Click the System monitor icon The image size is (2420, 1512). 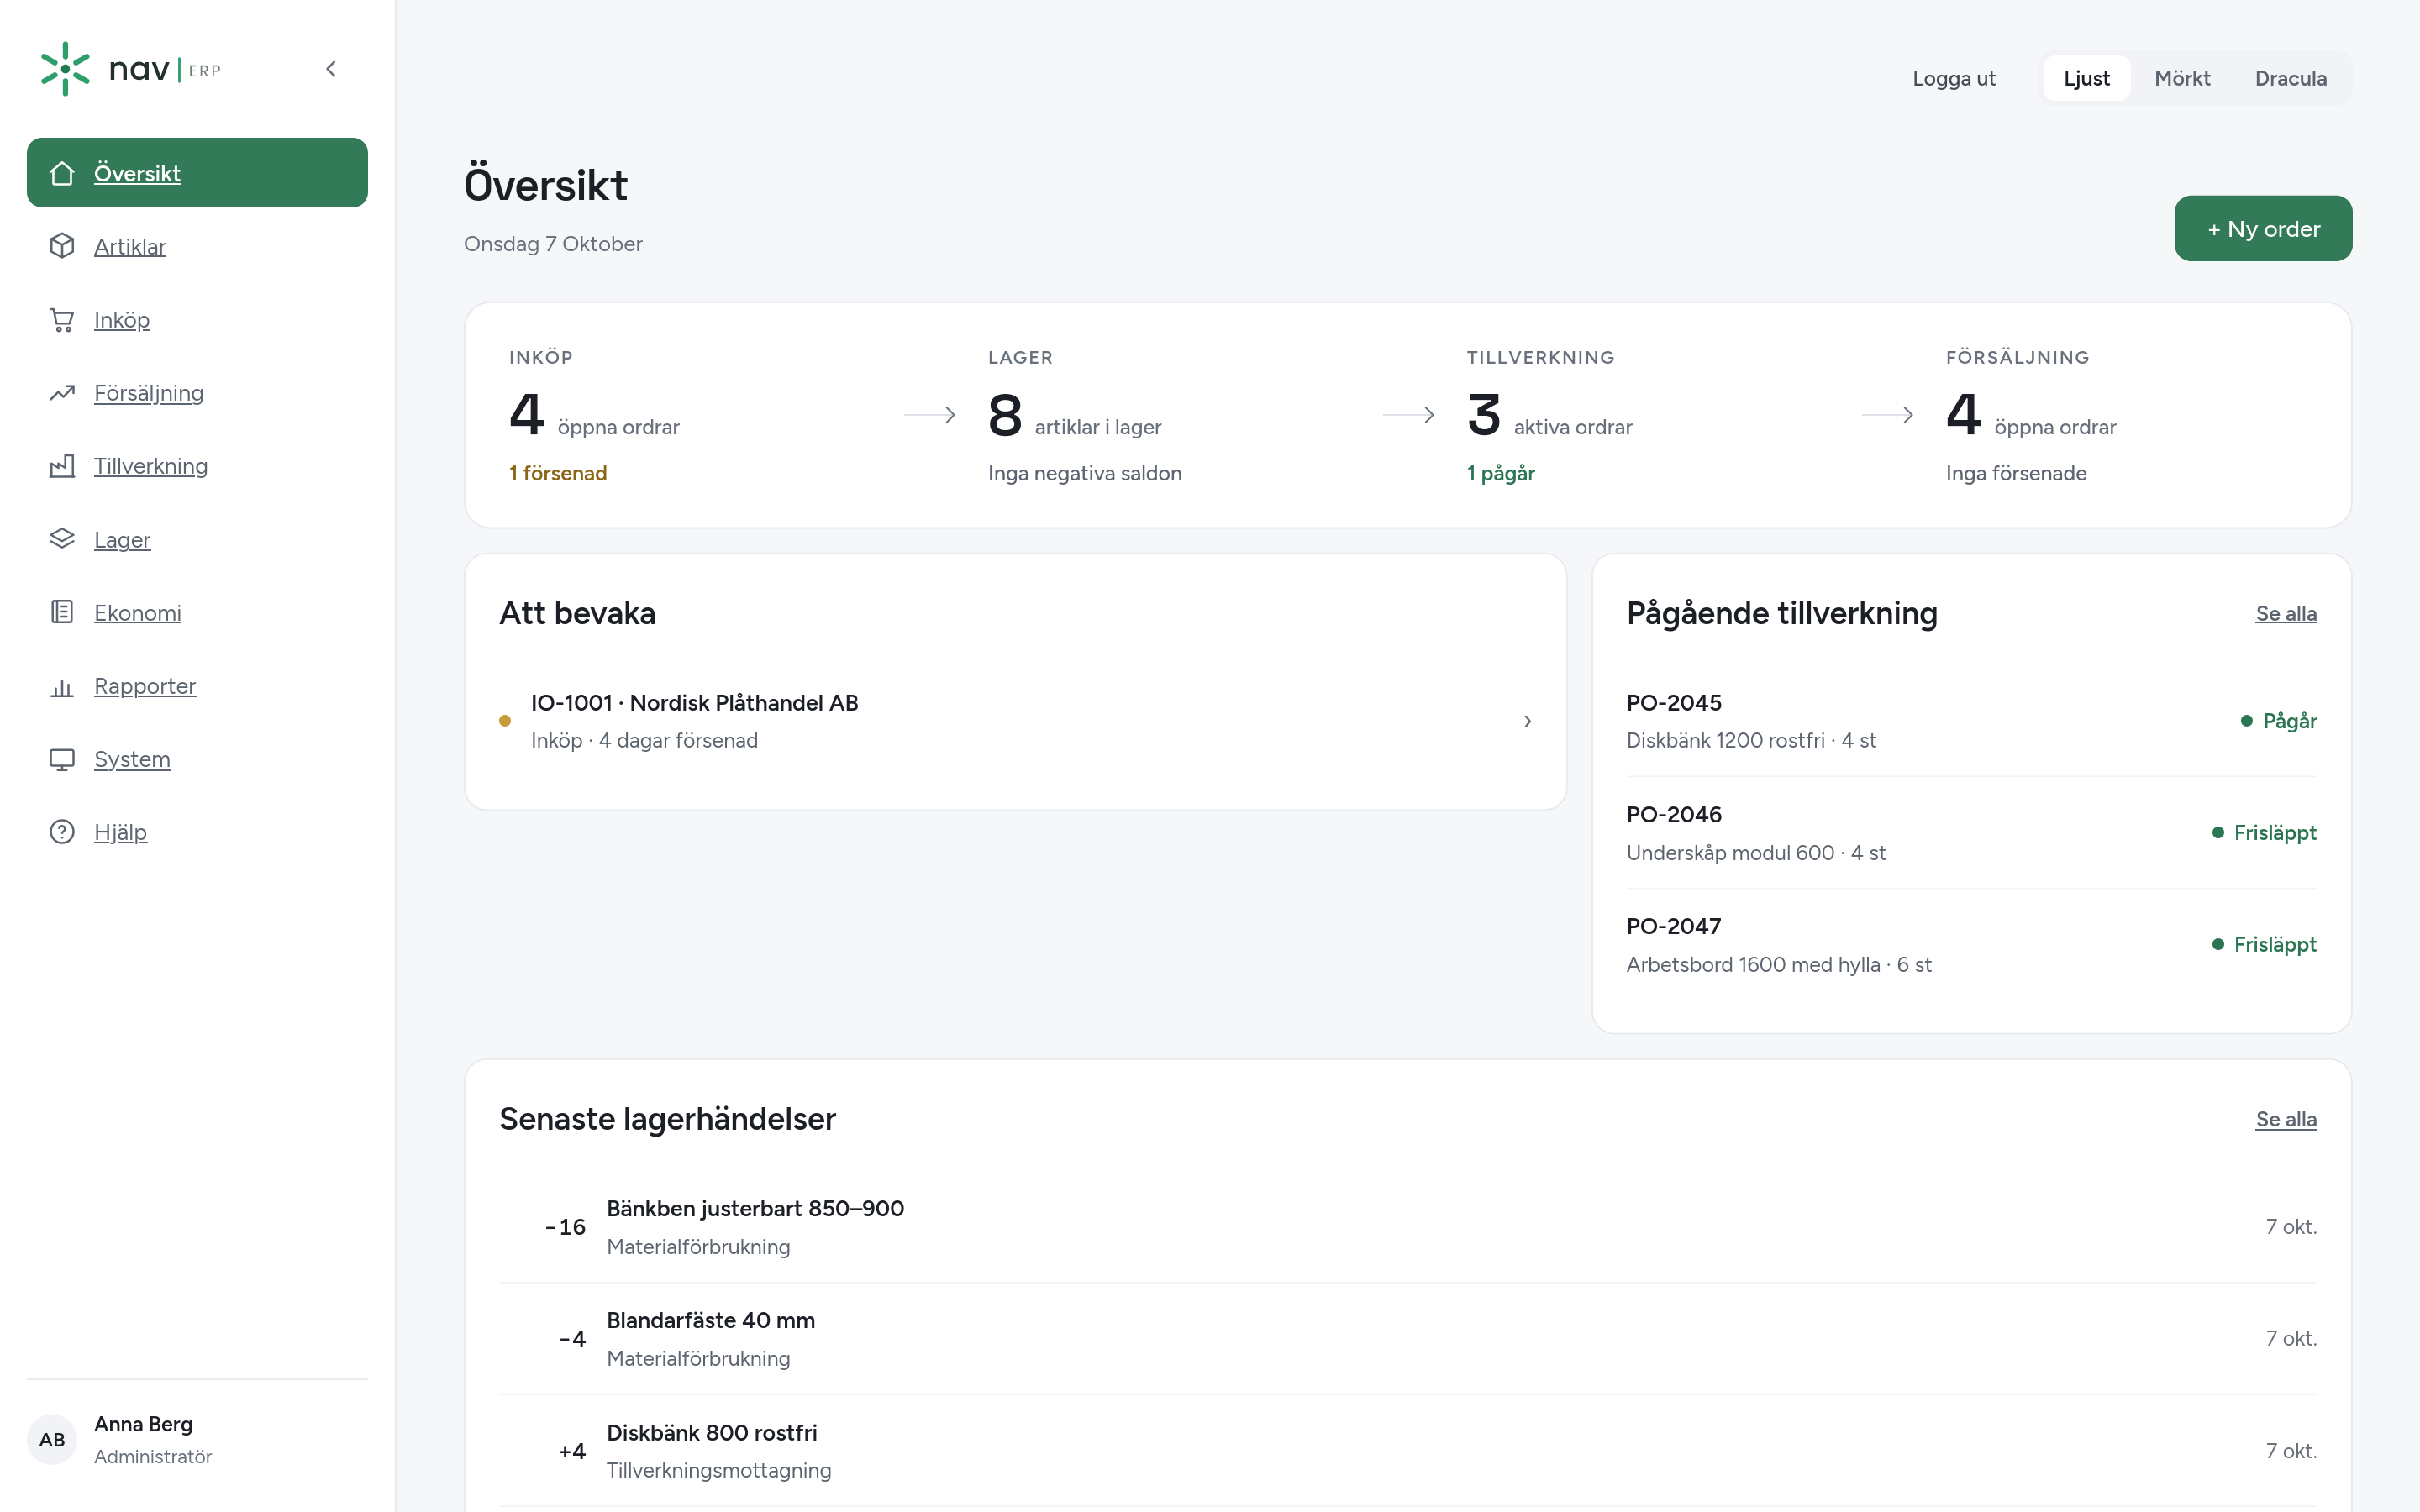tap(62, 759)
